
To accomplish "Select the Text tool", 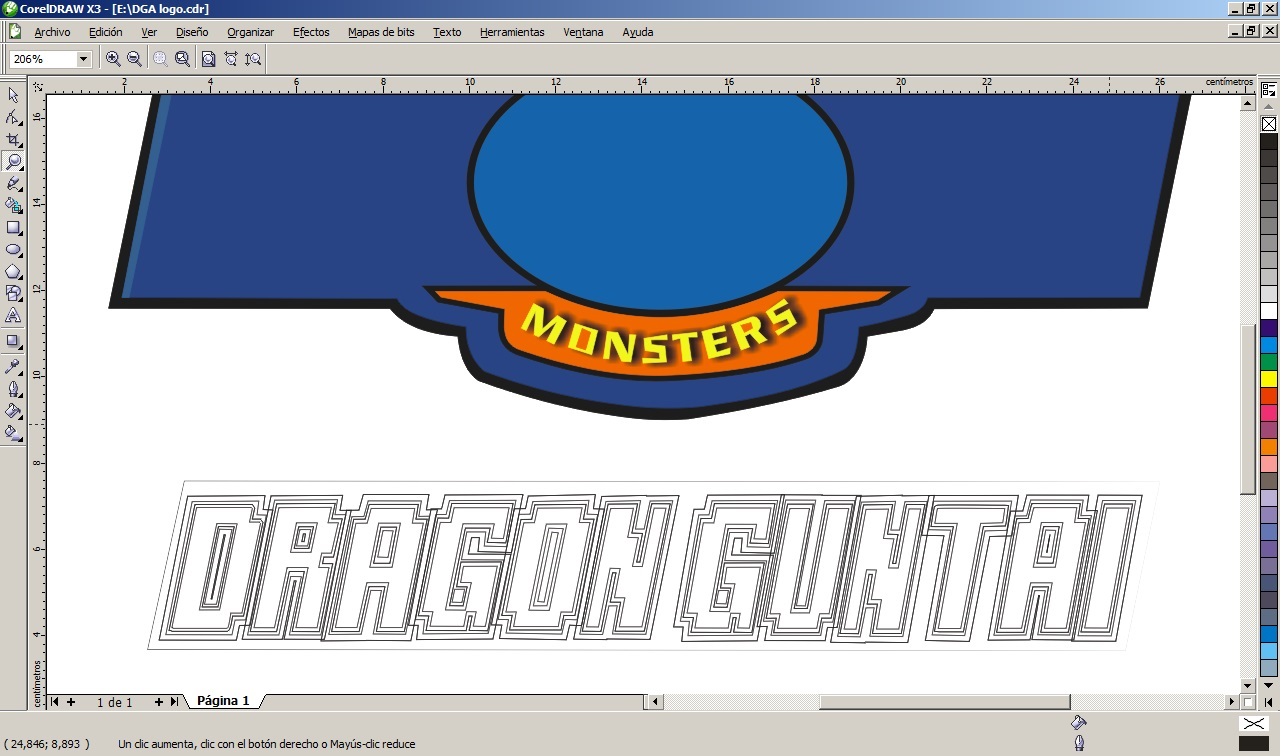I will 13,315.
